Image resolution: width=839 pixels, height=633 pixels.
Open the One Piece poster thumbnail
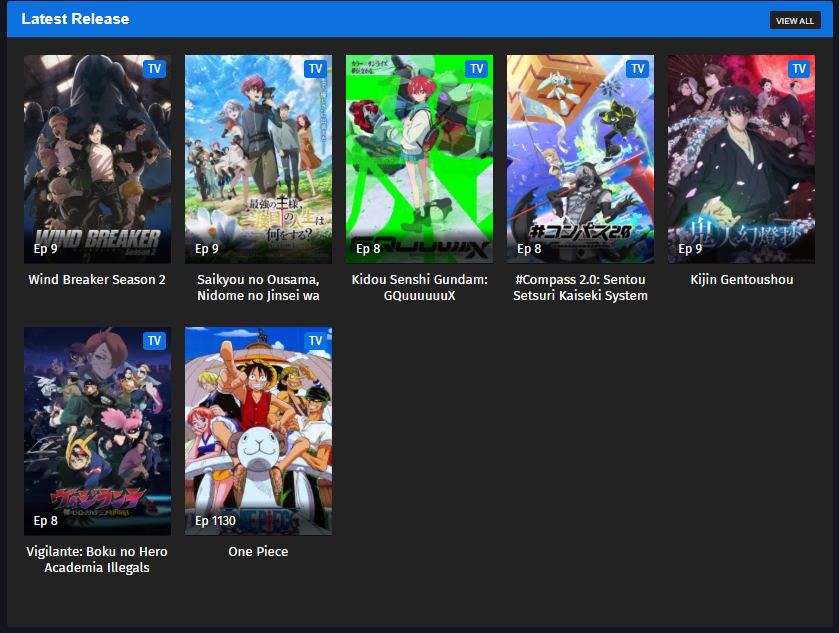(x=258, y=431)
